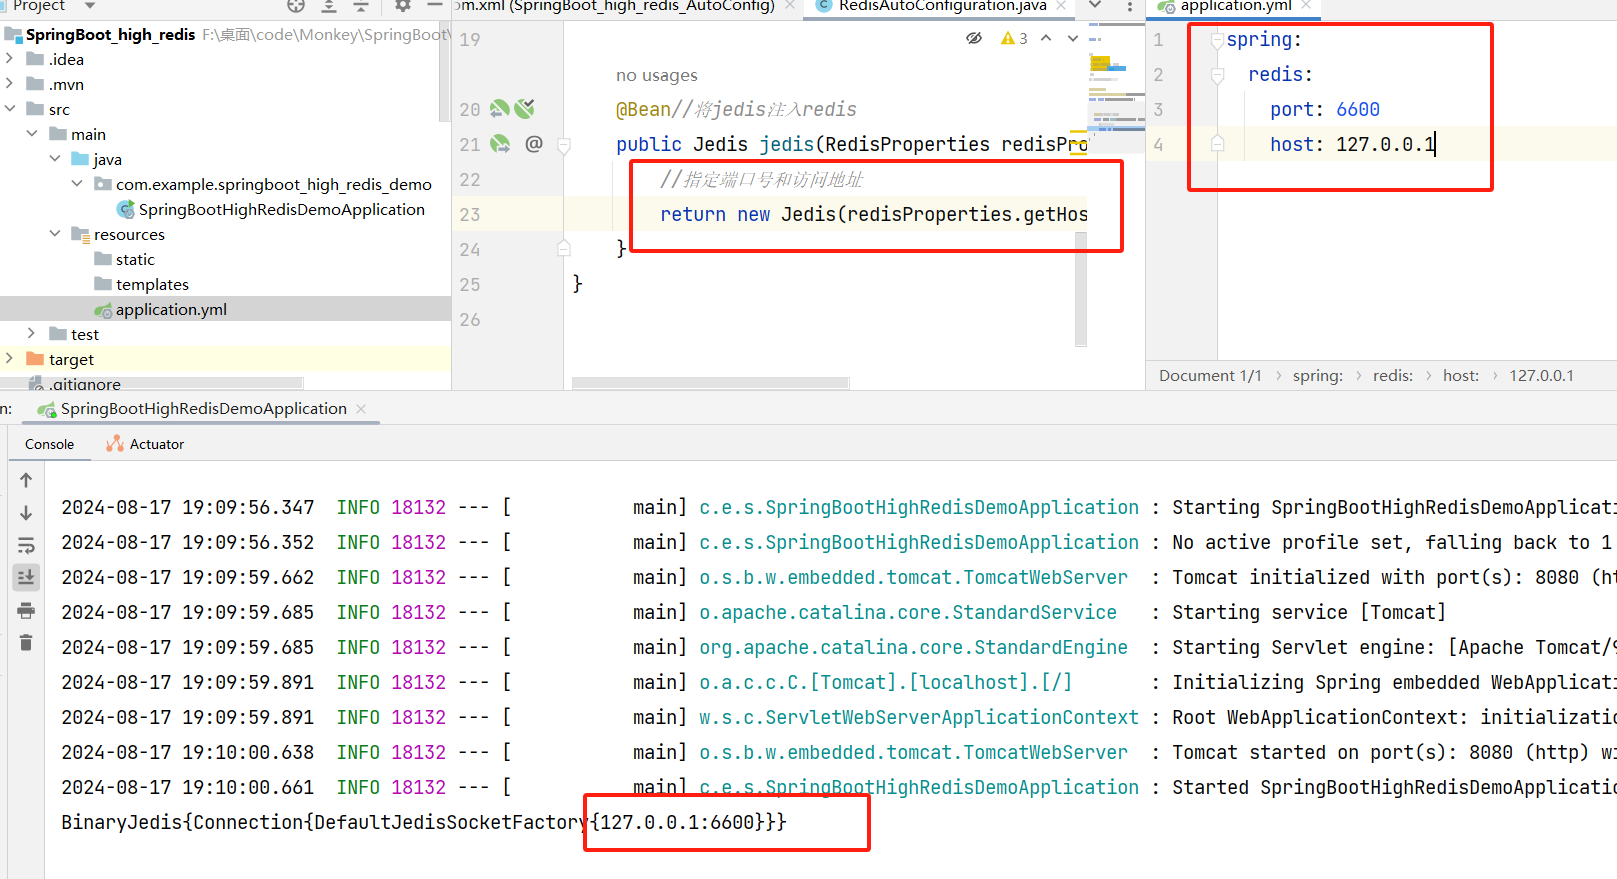The height and width of the screenshot is (879, 1617).
Task: Click the locate/select opened file target icon
Action: click(x=296, y=6)
